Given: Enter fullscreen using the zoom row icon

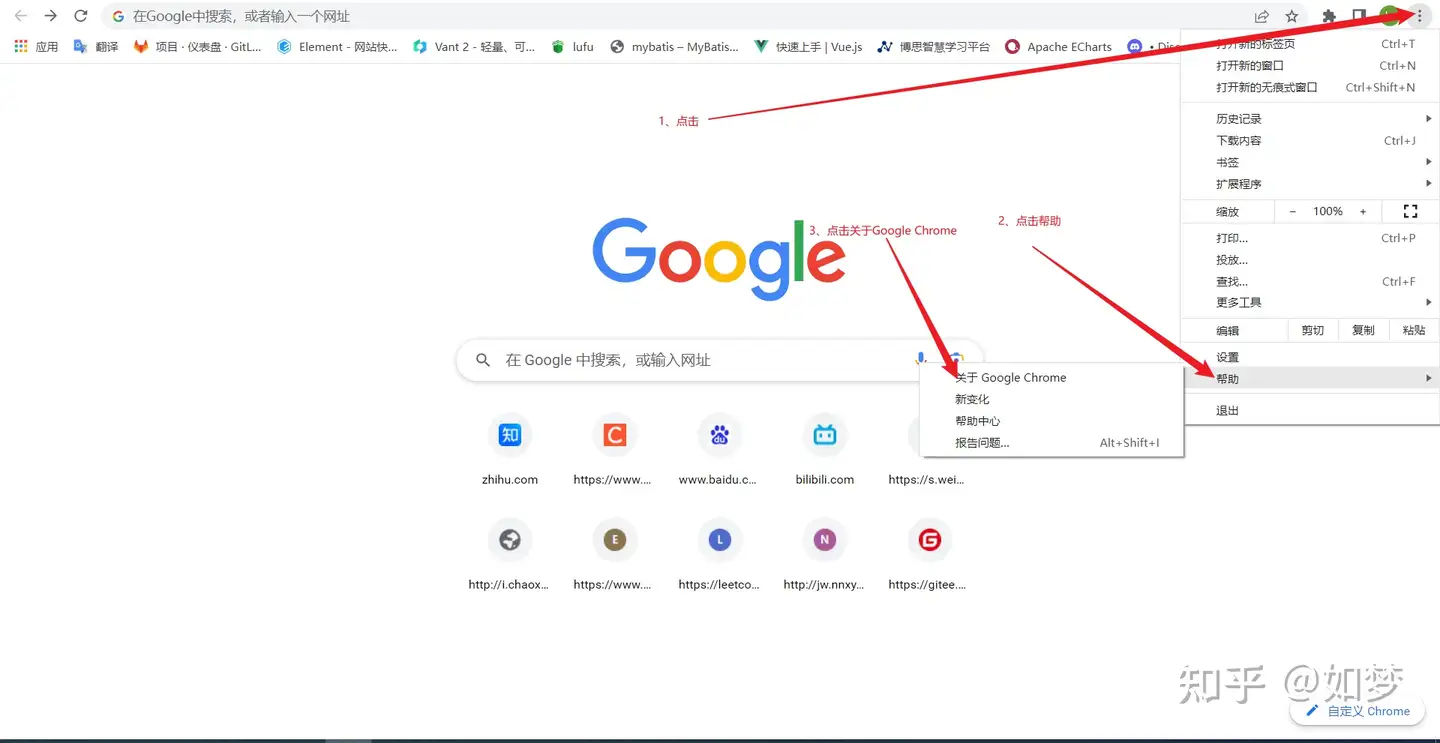Looking at the screenshot, I should (1410, 211).
